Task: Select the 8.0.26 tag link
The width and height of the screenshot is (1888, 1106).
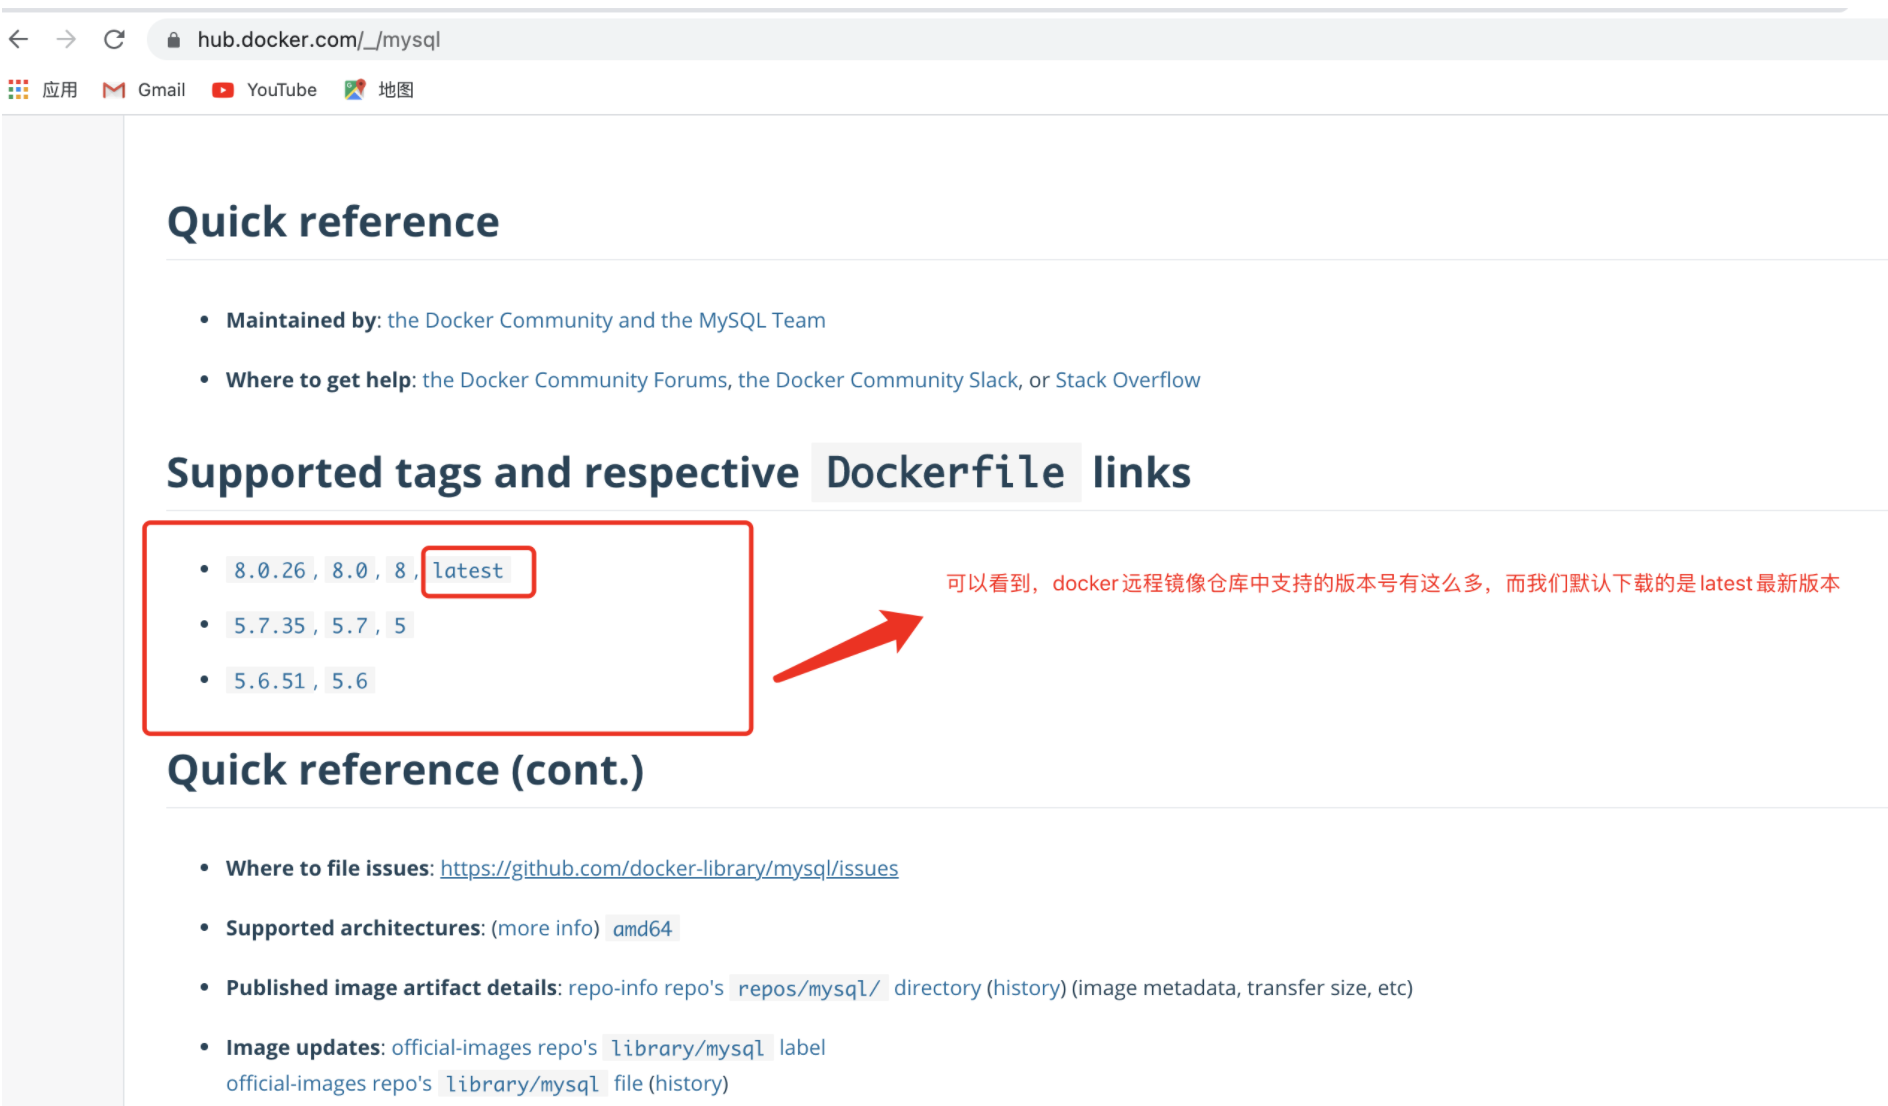Action: click(x=270, y=570)
